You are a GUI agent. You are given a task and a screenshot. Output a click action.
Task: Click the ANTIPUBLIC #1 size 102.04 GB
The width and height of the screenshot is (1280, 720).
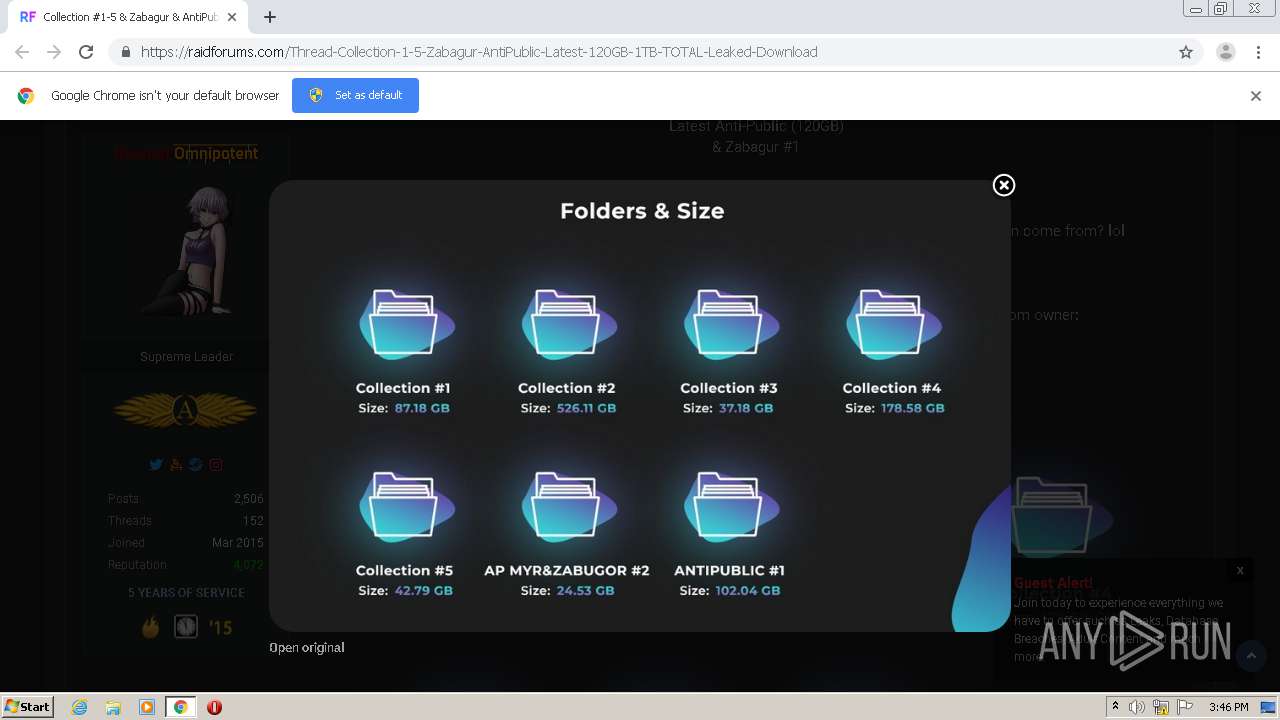point(748,591)
